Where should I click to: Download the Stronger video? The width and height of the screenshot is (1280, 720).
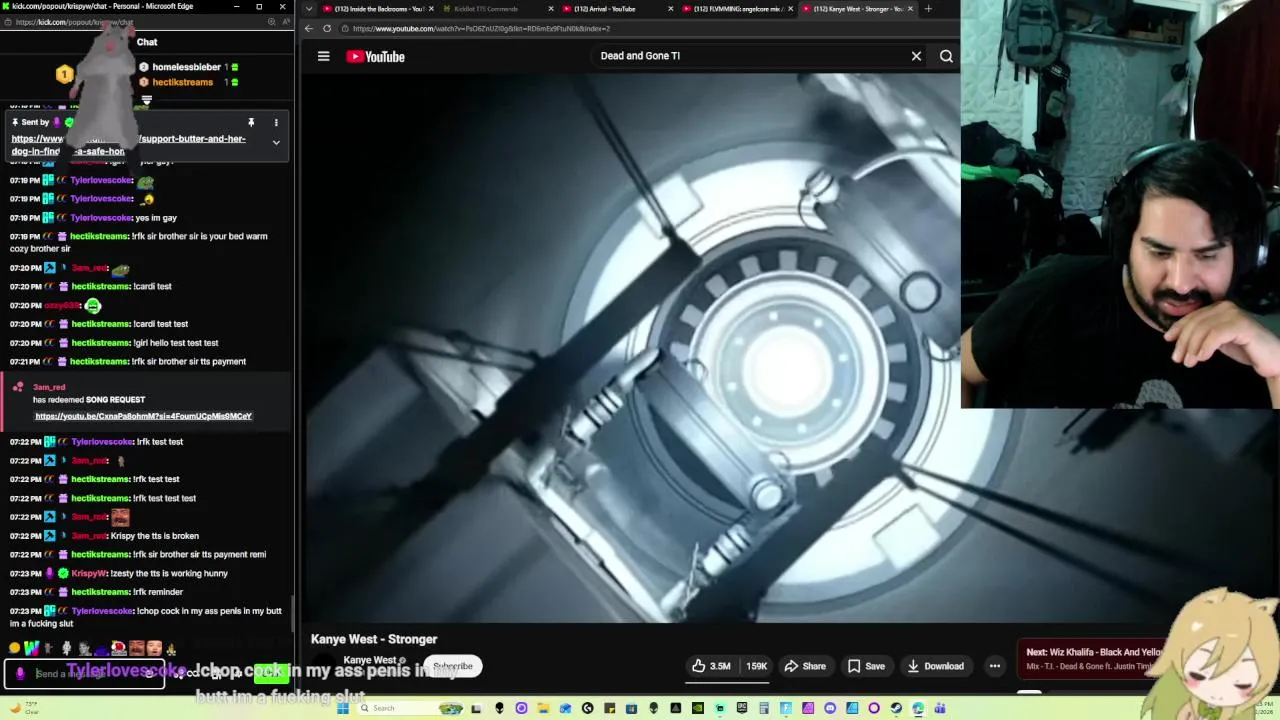tap(936, 666)
